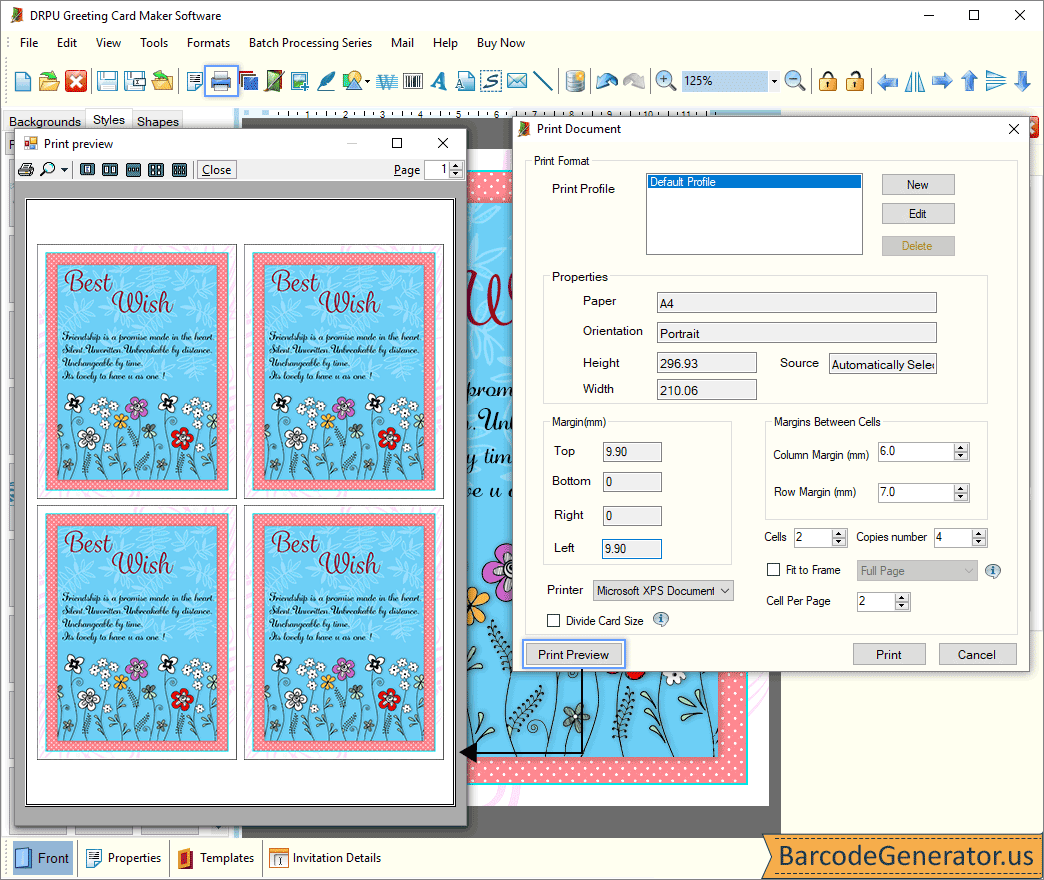Click the red X delete icon in toolbar
The height and width of the screenshot is (880, 1044).
76,81
